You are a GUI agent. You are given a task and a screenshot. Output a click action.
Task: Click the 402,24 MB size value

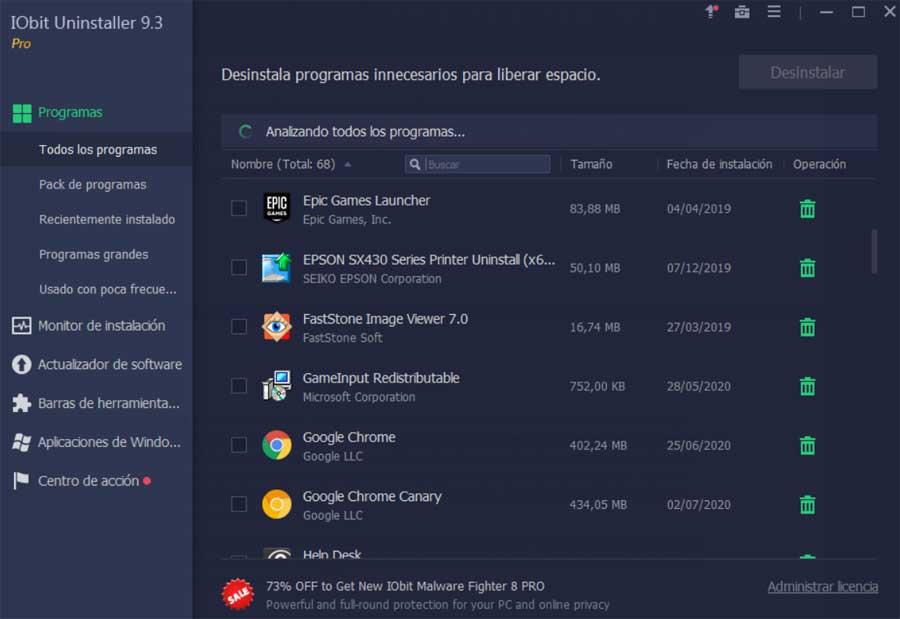[598, 446]
